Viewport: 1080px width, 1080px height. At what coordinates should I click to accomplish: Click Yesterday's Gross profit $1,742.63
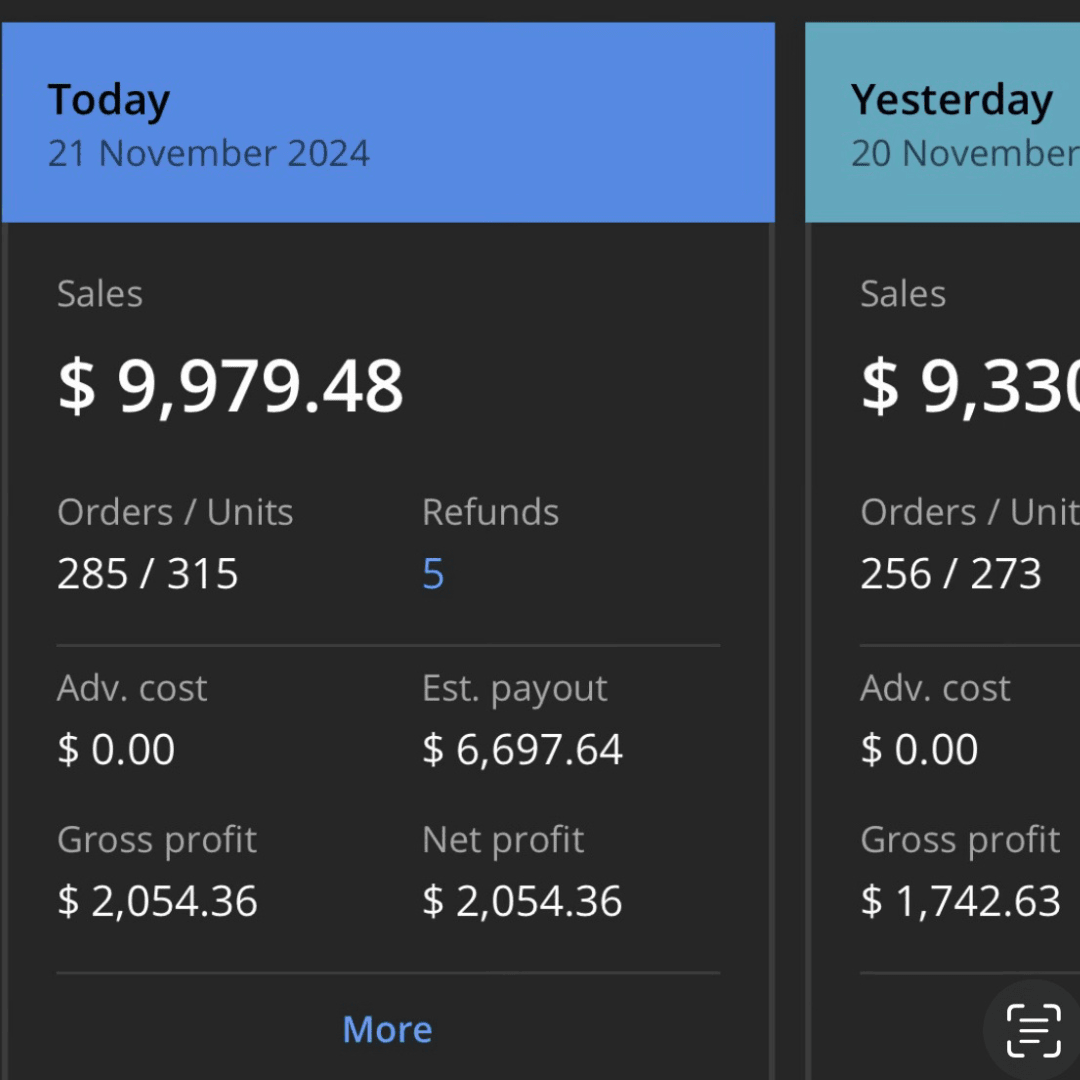pyautogui.click(x=960, y=901)
